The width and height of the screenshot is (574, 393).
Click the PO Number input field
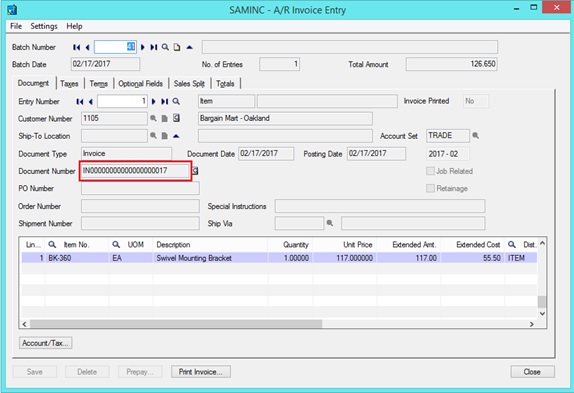click(x=140, y=188)
